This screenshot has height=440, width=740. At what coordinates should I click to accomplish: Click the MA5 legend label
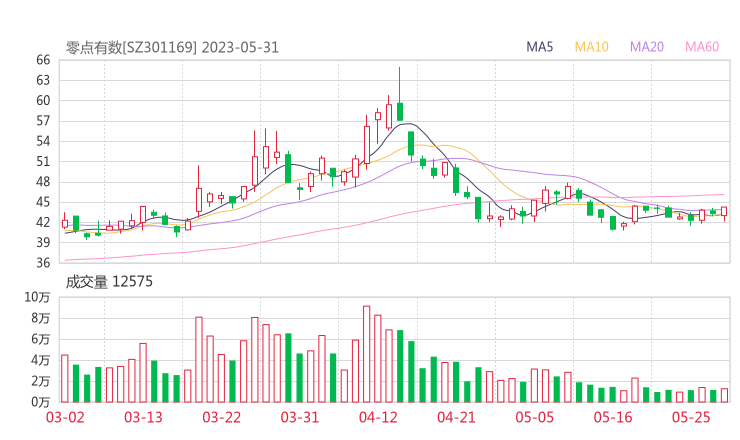[539, 47]
